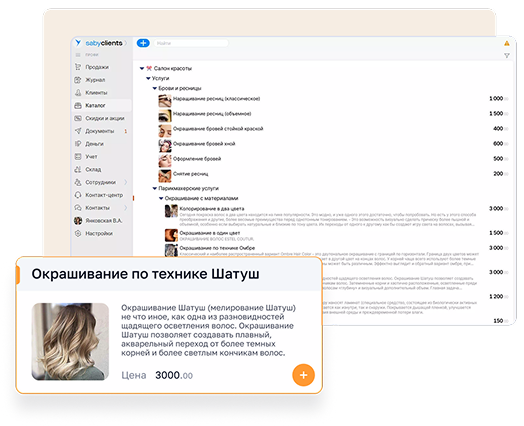Open Окрашивание по технике Омбре item
The width and height of the screenshot is (524, 426).
(217, 248)
